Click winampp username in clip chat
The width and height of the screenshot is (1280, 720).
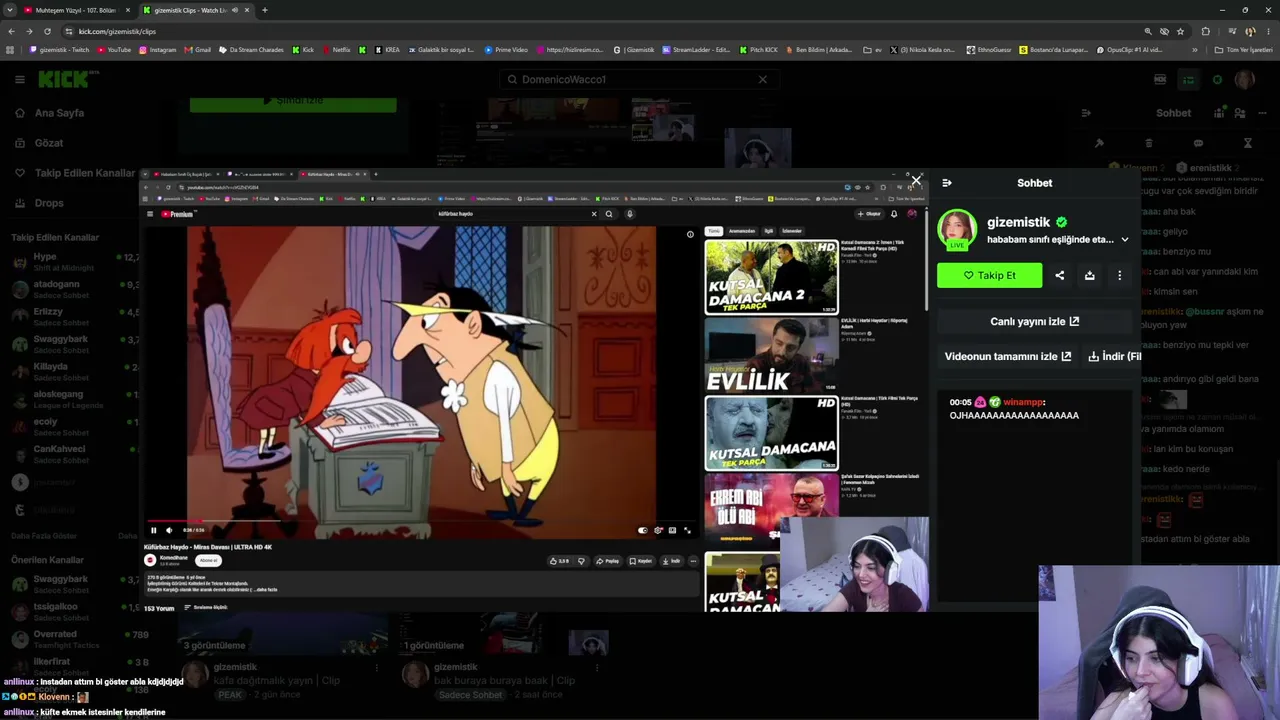pyautogui.click(x=1022, y=402)
